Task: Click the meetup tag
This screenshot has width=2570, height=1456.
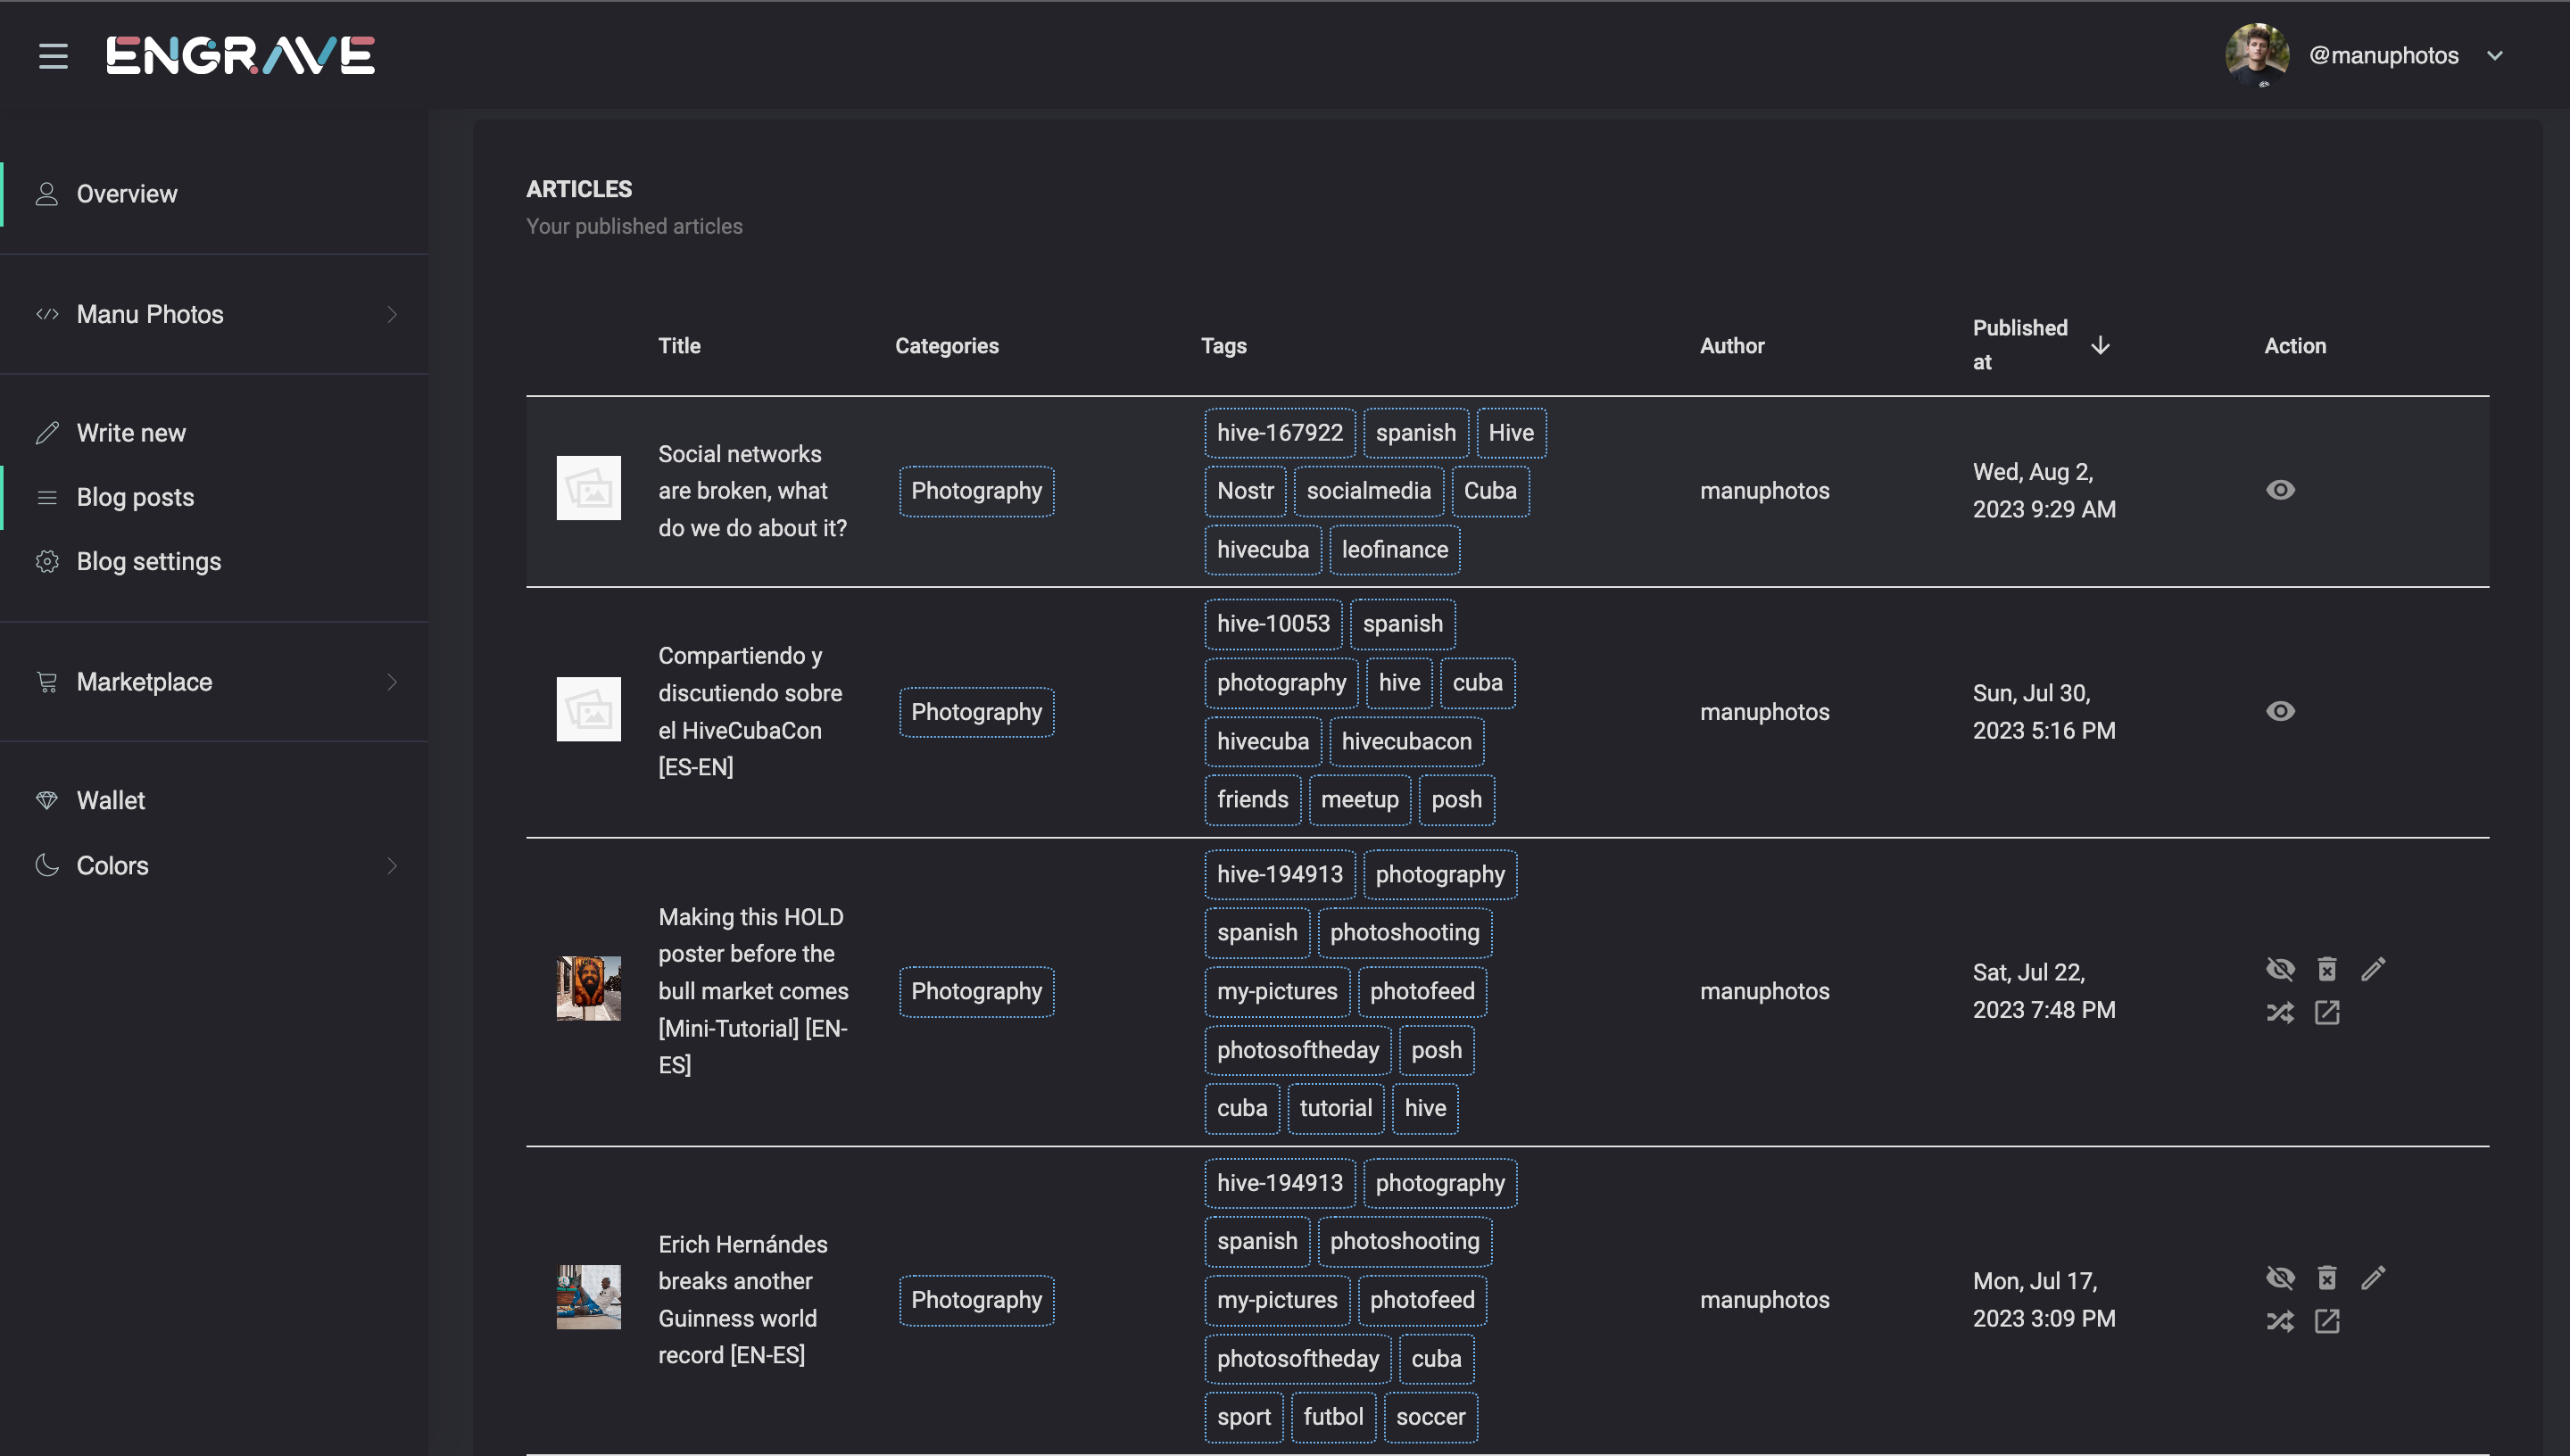Action: pos(1360,800)
